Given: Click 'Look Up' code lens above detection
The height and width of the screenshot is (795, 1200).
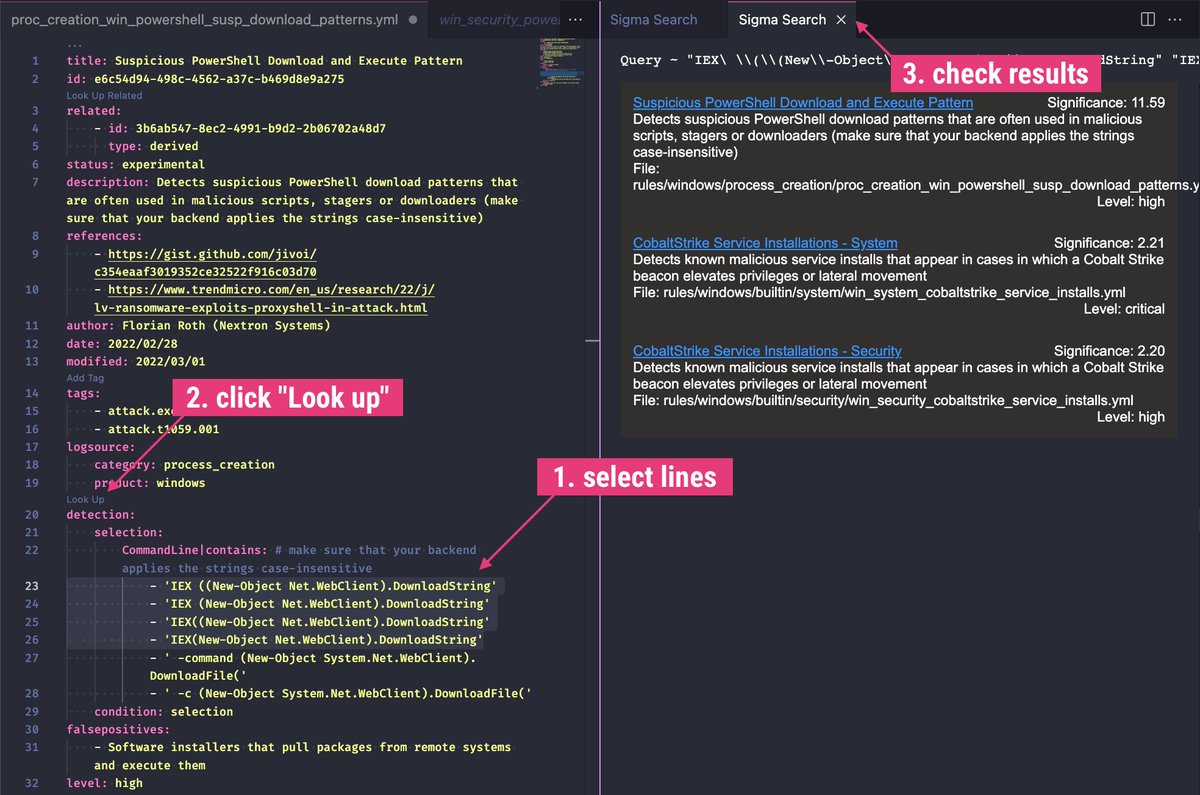Looking at the screenshot, I should (85, 499).
